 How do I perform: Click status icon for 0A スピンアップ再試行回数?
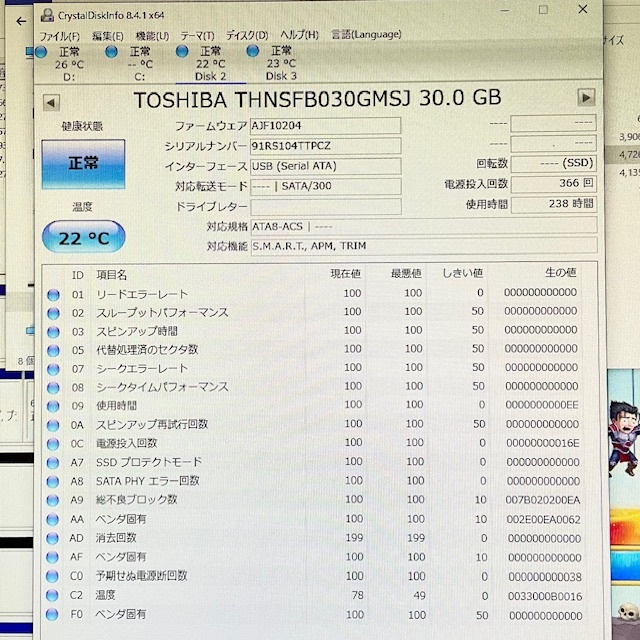(x=53, y=425)
